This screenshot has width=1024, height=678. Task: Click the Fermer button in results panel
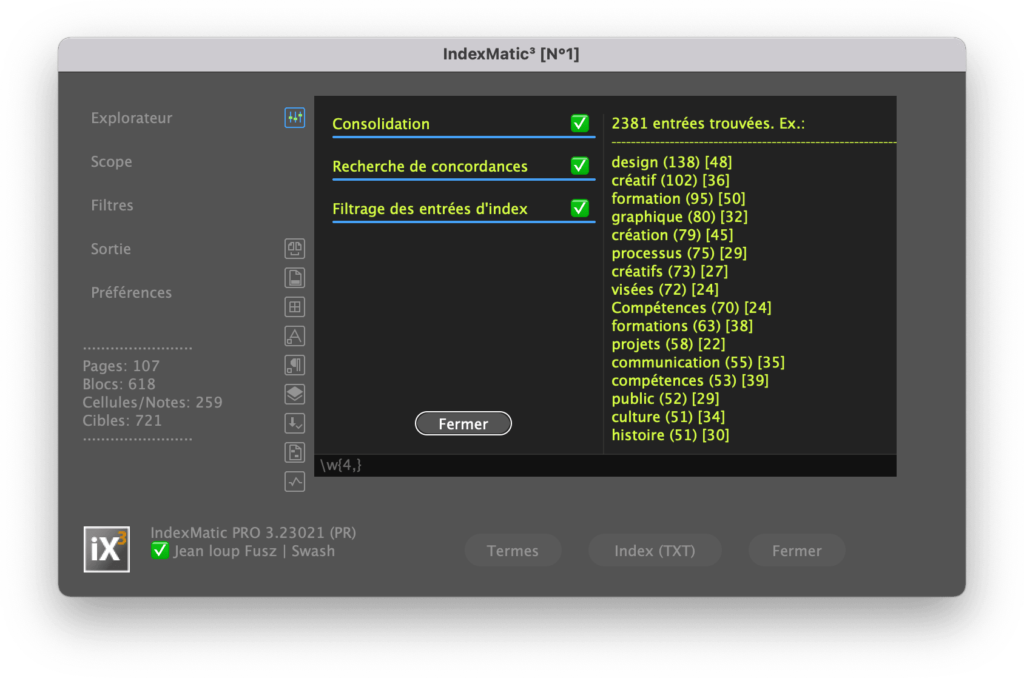pyautogui.click(x=463, y=424)
